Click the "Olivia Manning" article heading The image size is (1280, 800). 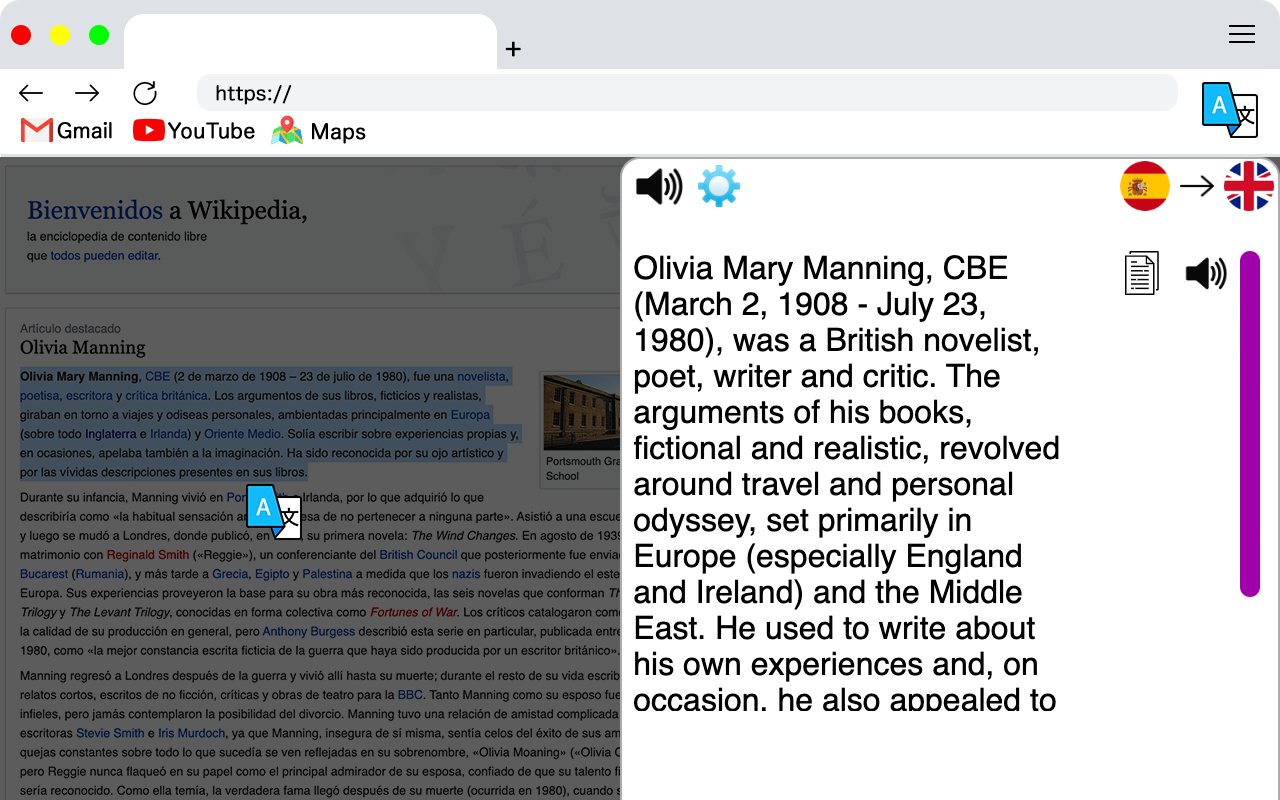click(83, 348)
